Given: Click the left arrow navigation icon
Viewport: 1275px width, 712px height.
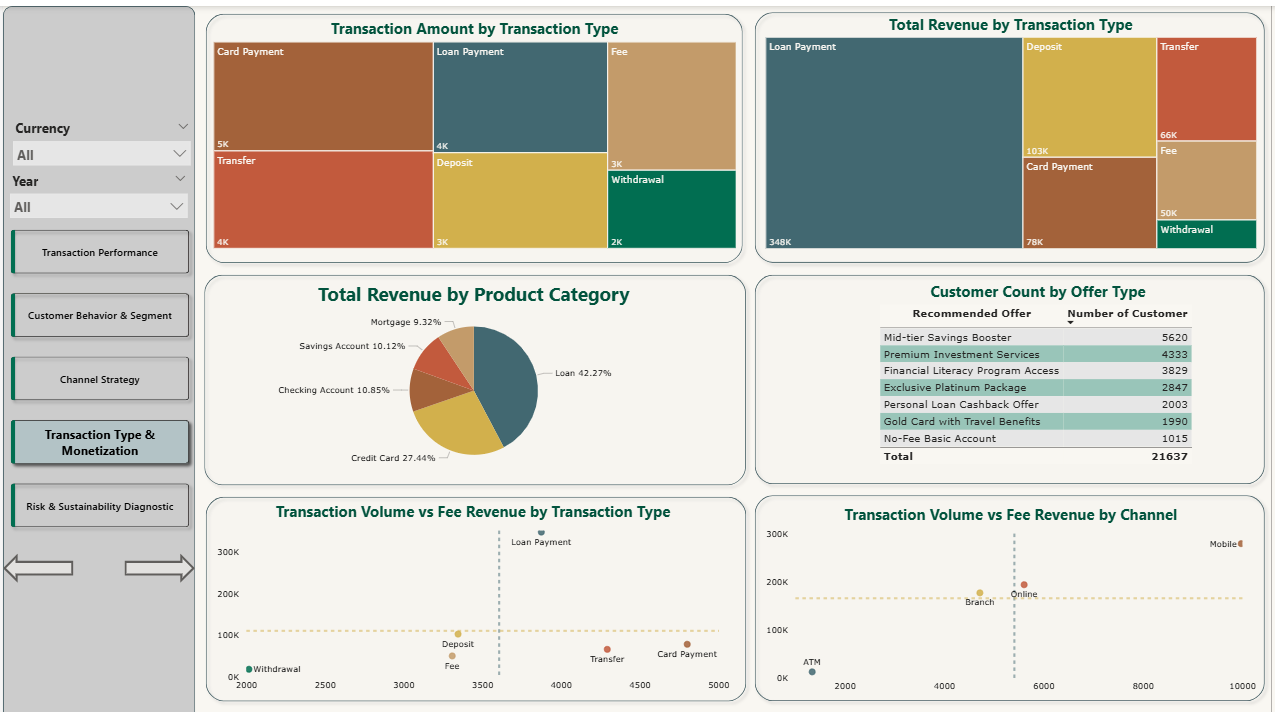Looking at the screenshot, I should pos(38,568).
